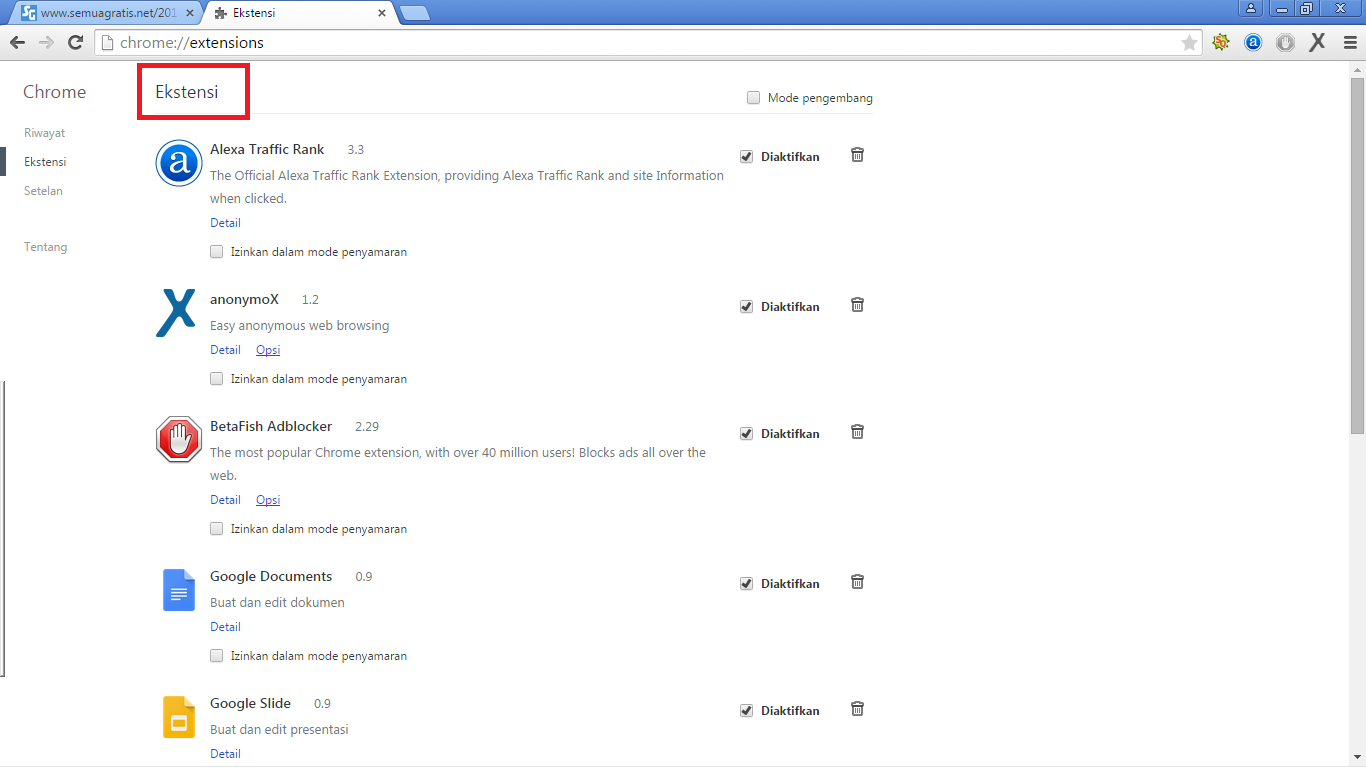Delete the Alexa Traffic Rank extension trash icon
Image resolution: width=1366 pixels, height=768 pixels.
(x=857, y=155)
